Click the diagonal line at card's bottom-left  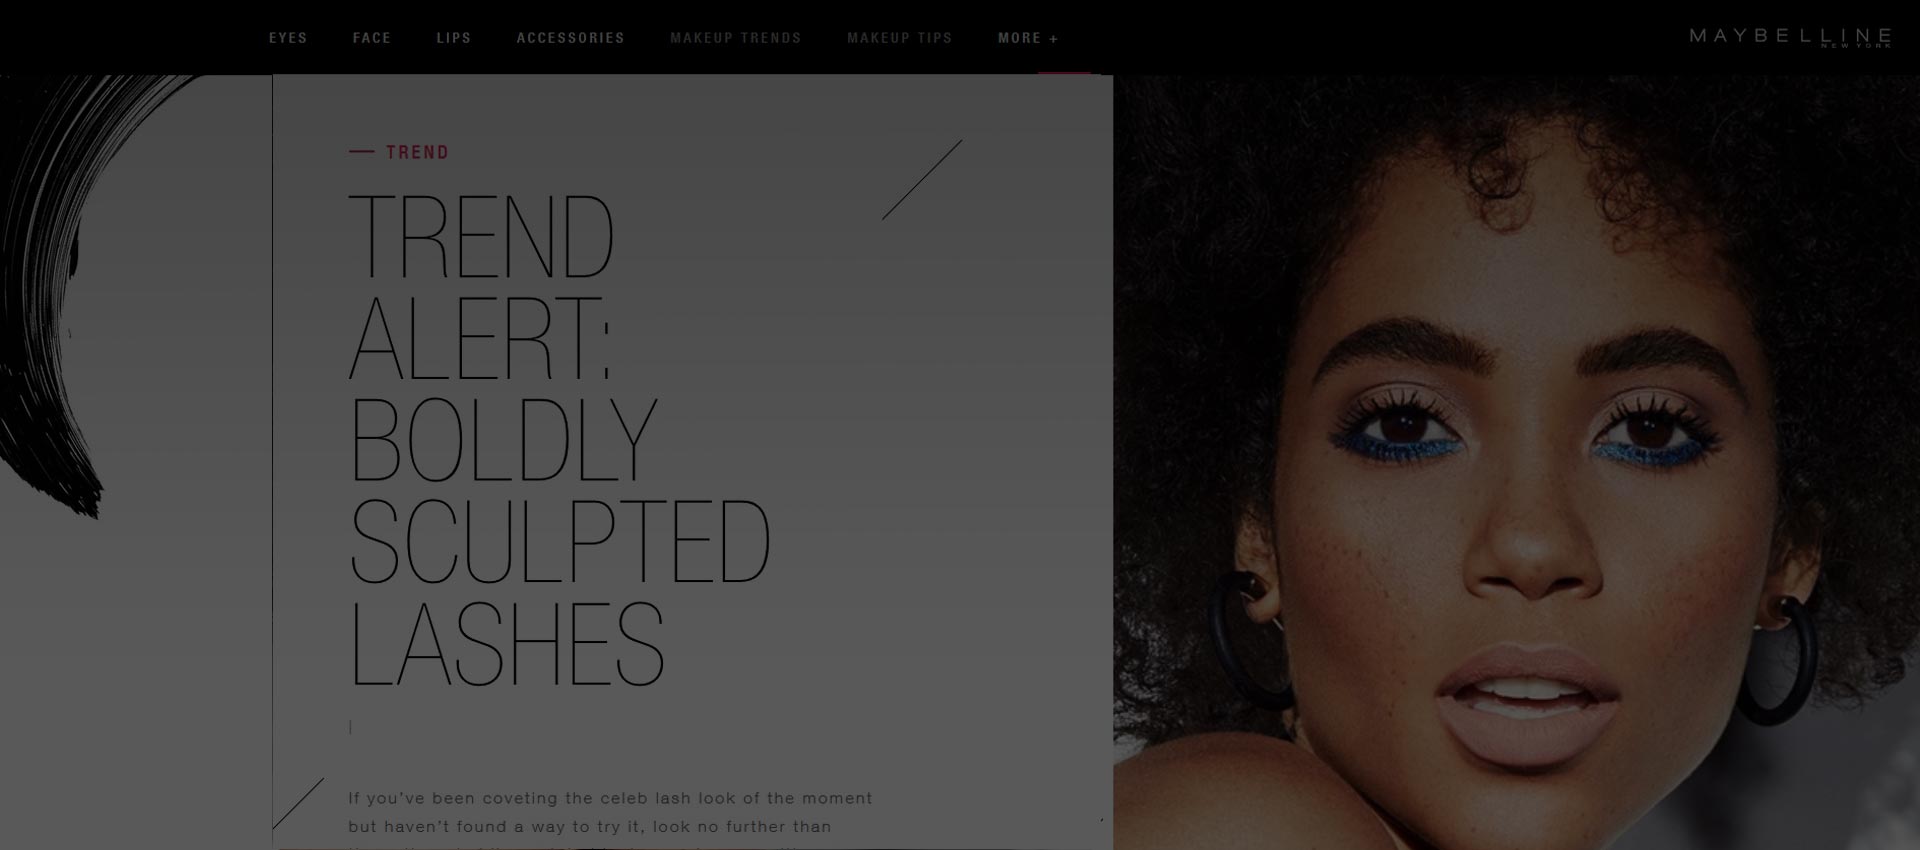click(298, 803)
